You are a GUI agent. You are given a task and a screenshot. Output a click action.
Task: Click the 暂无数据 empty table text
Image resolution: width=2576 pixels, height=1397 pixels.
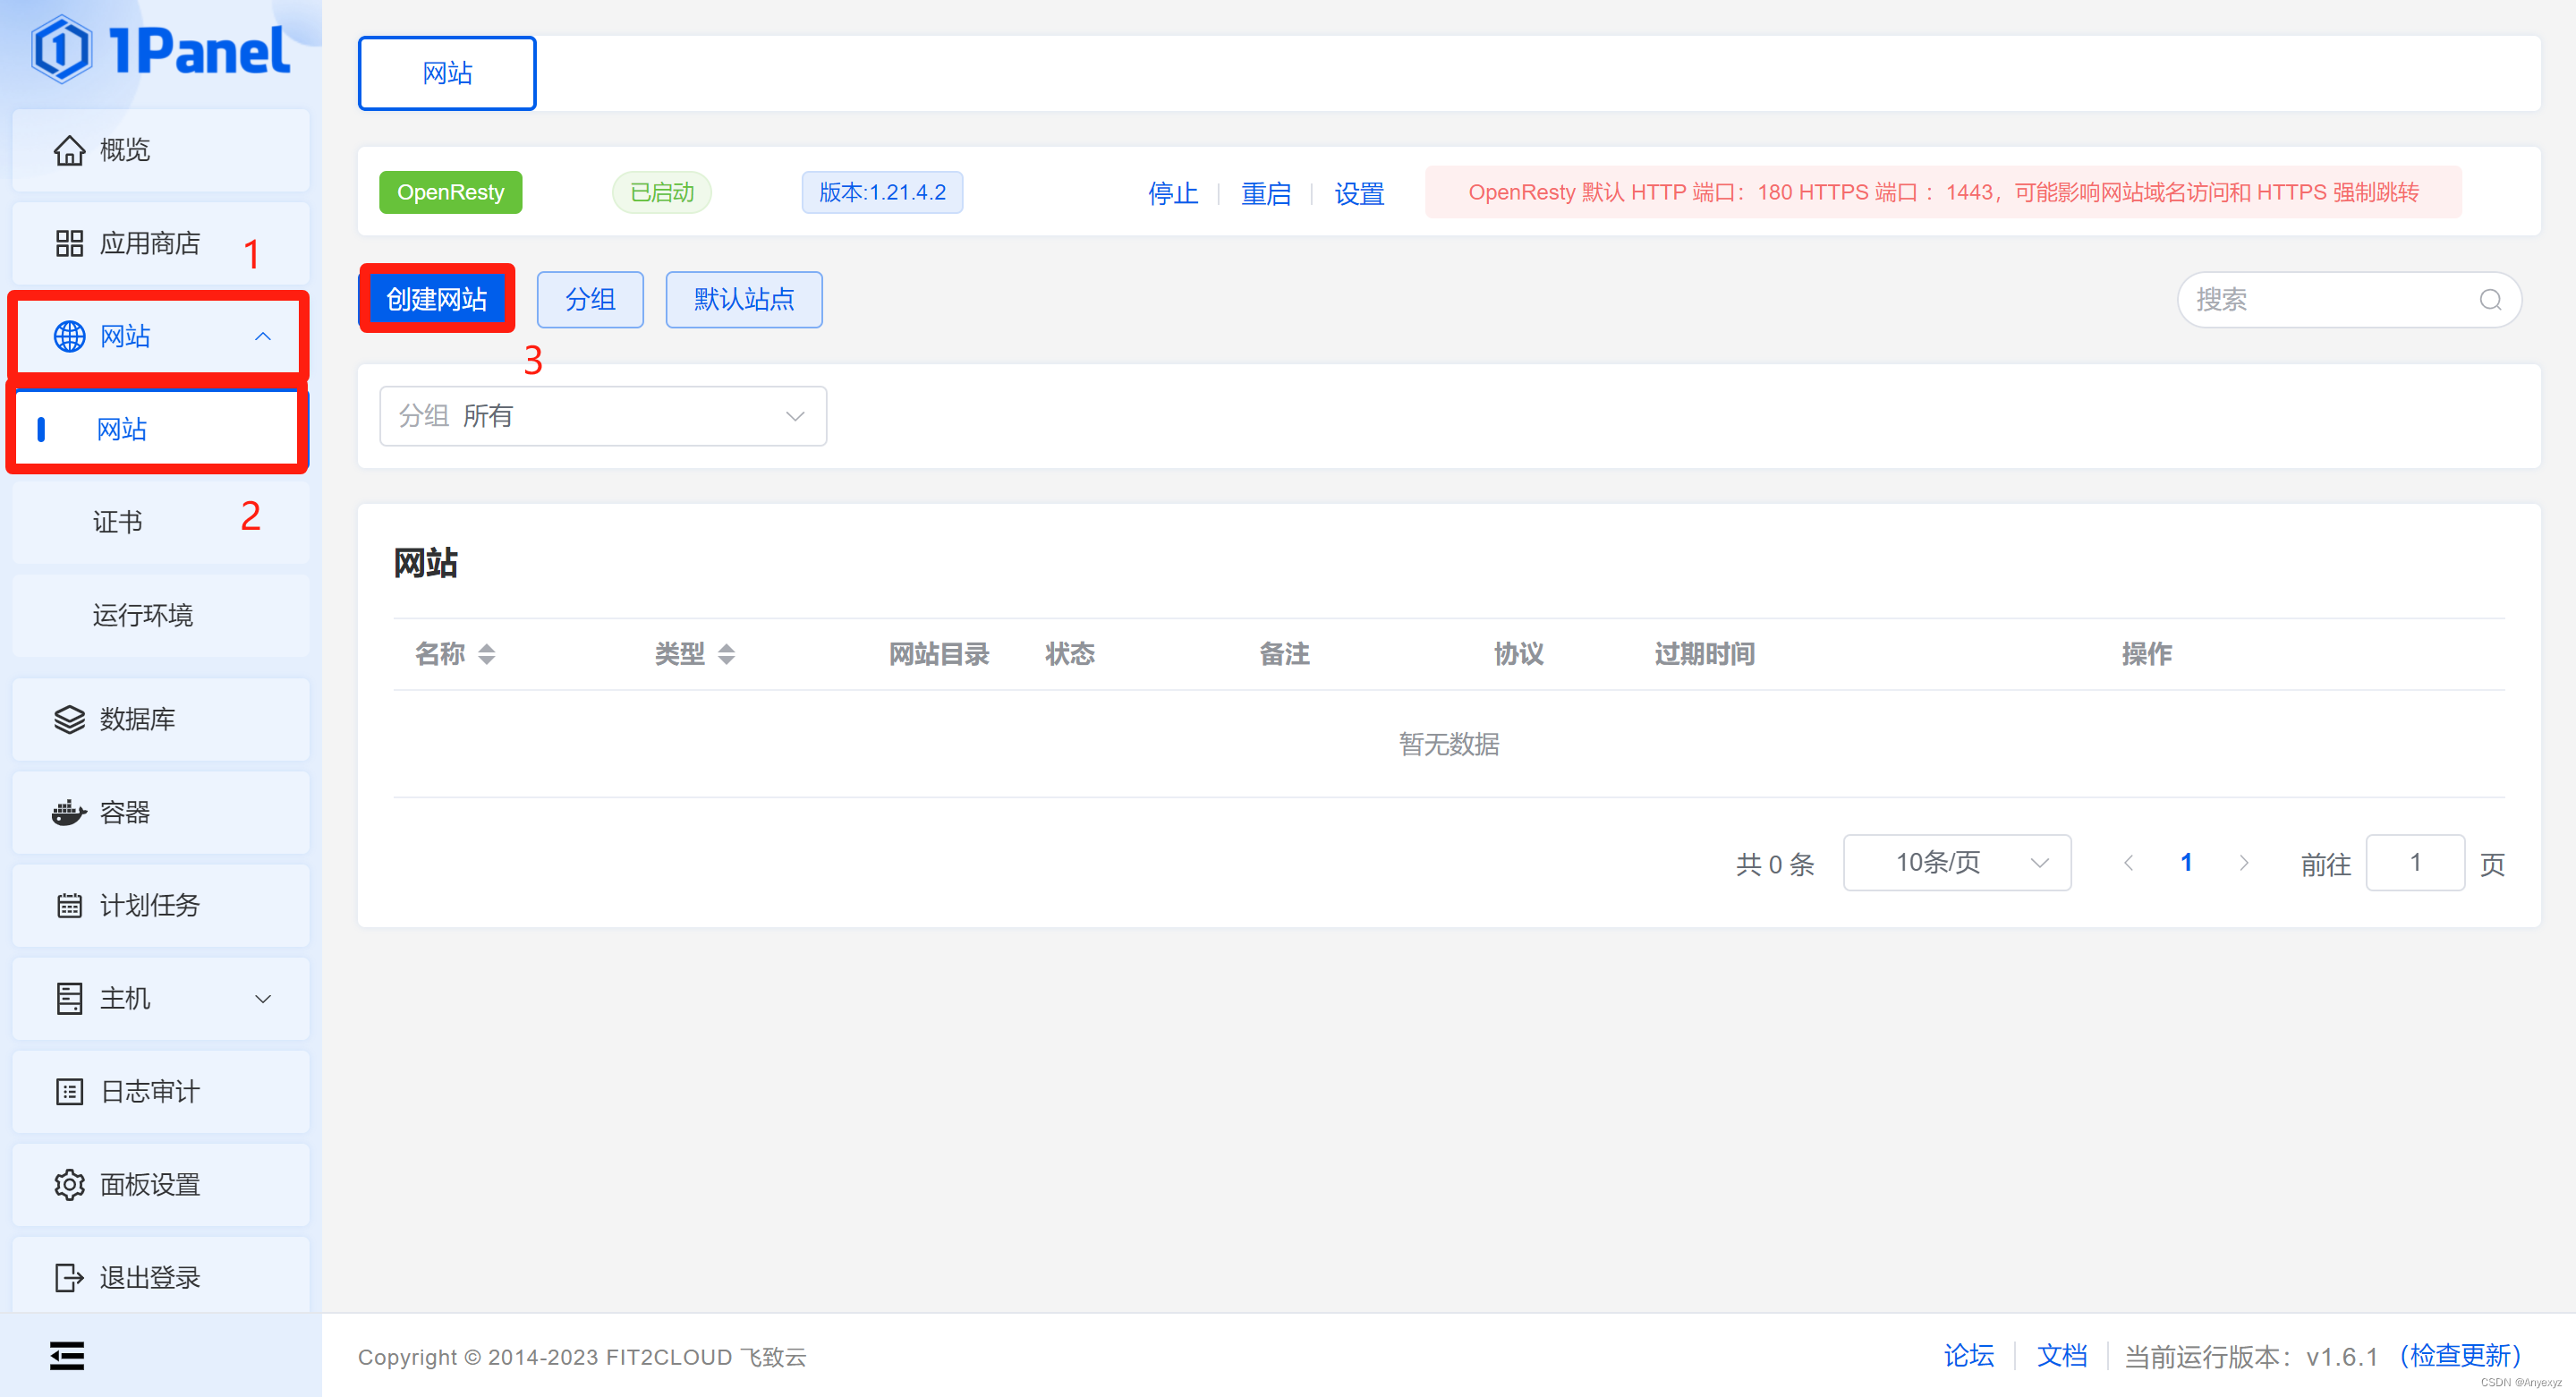click(1449, 744)
